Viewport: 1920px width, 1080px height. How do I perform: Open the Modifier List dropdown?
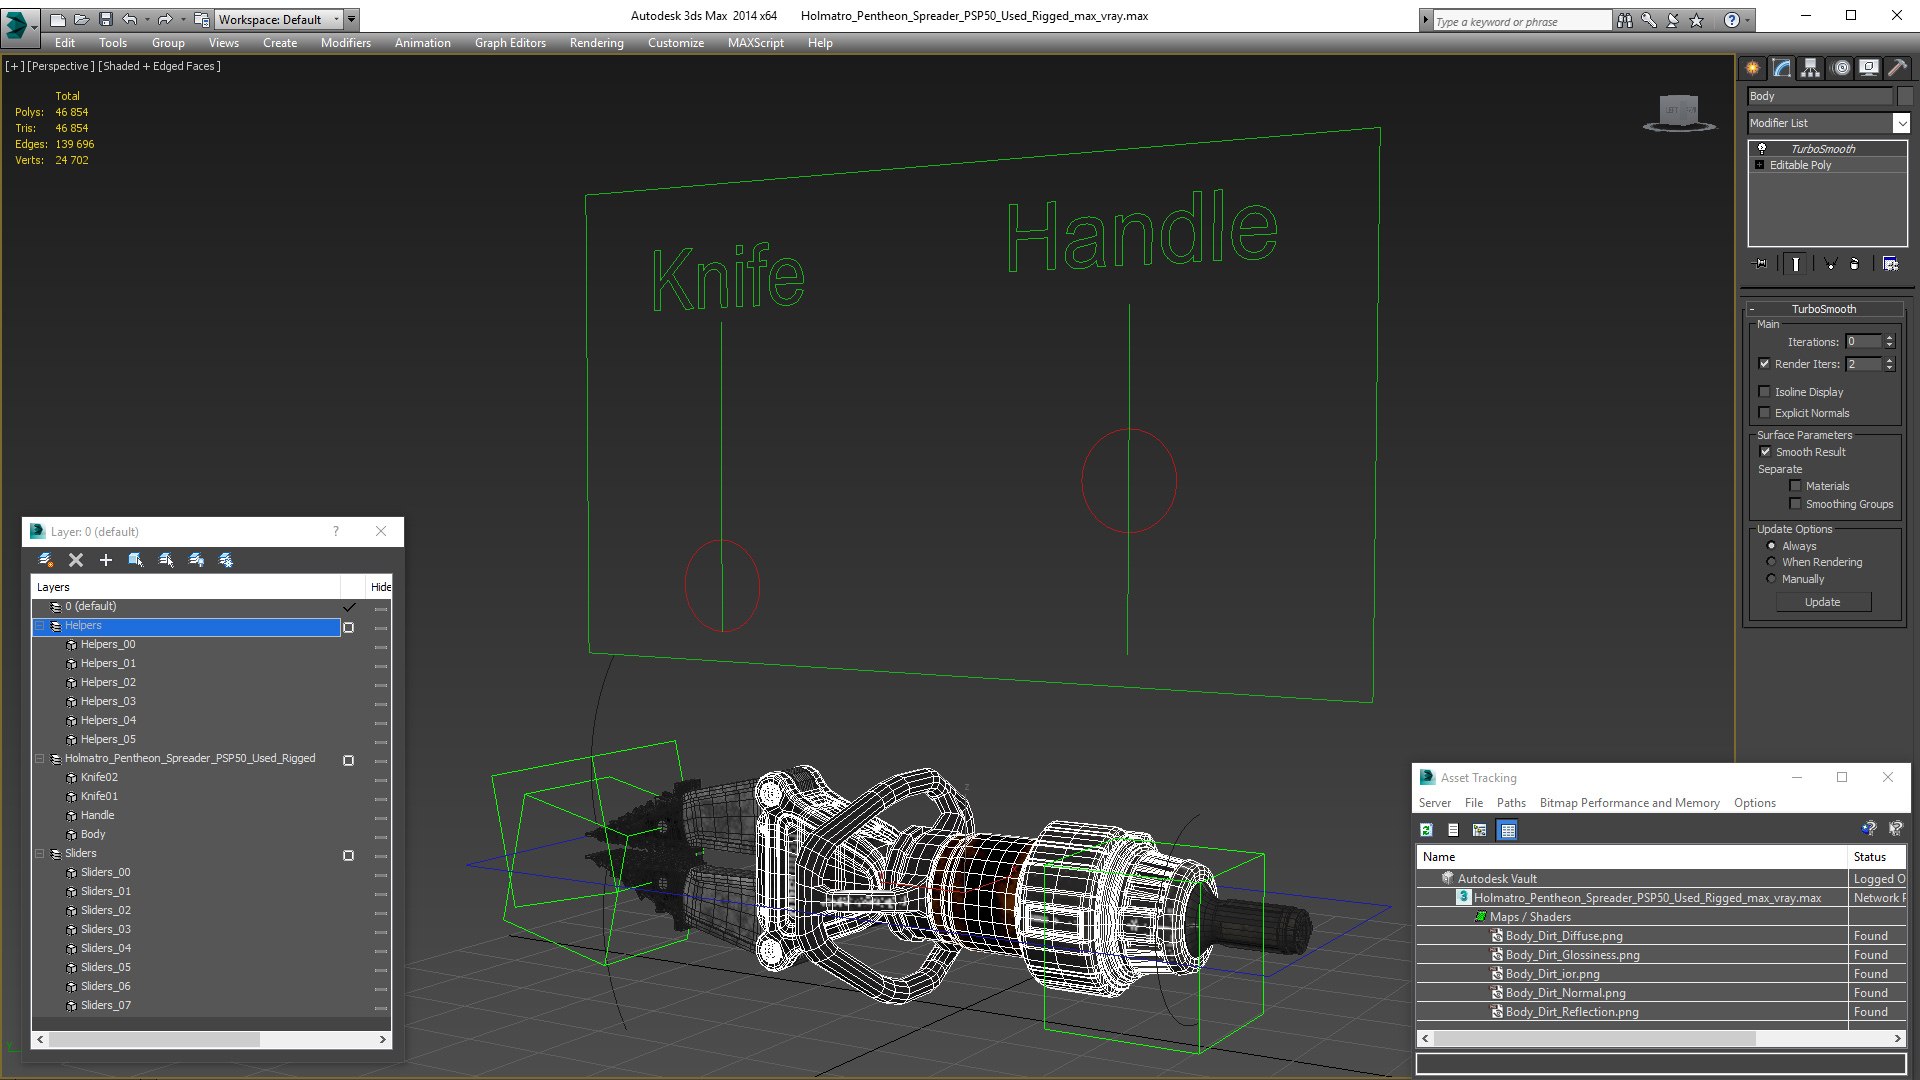coord(1901,123)
